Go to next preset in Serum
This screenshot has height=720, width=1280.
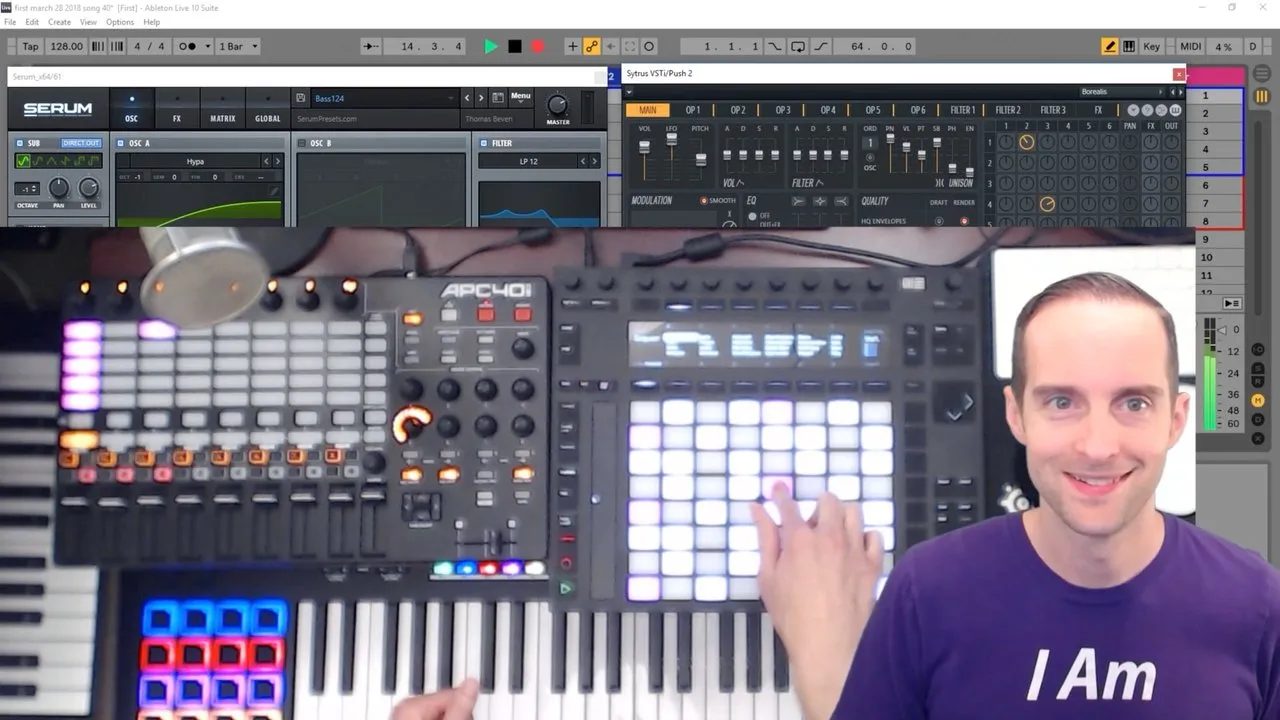click(482, 98)
